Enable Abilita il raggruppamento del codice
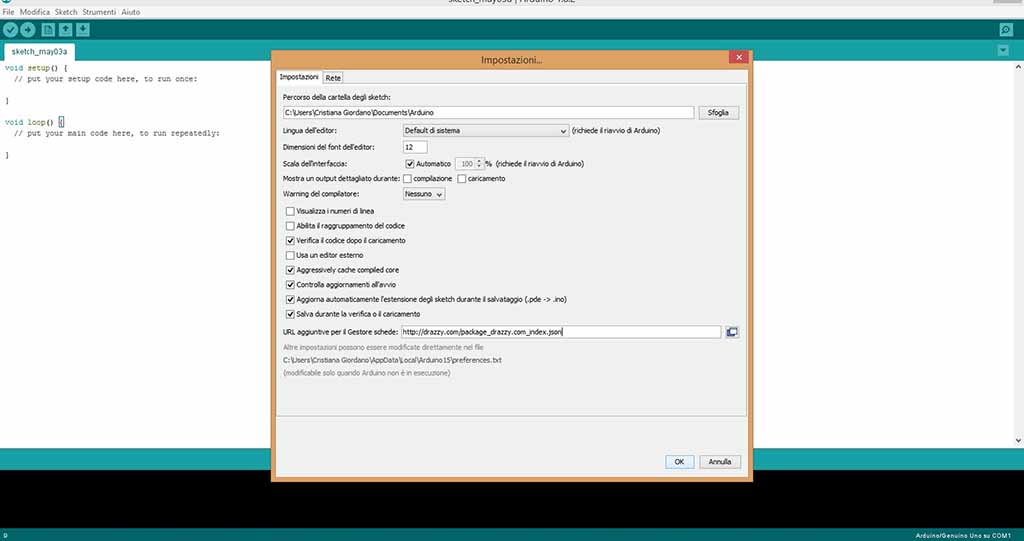 pos(290,225)
